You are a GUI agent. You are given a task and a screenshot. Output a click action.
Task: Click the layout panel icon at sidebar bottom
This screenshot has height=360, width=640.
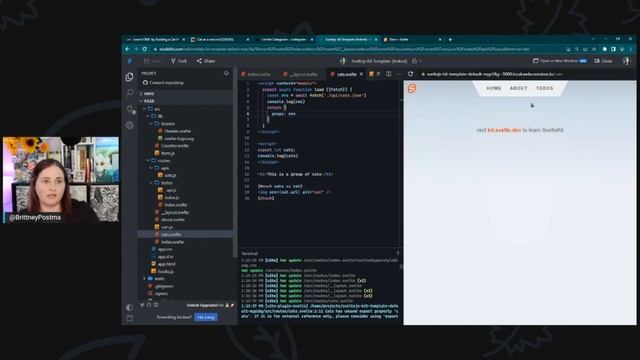(130, 318)
